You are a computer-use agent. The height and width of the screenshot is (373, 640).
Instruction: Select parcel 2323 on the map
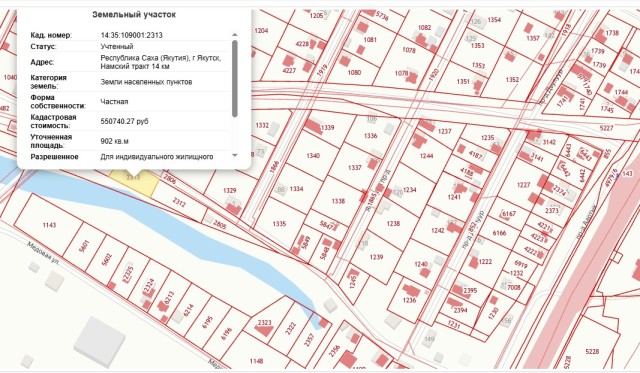264,322
